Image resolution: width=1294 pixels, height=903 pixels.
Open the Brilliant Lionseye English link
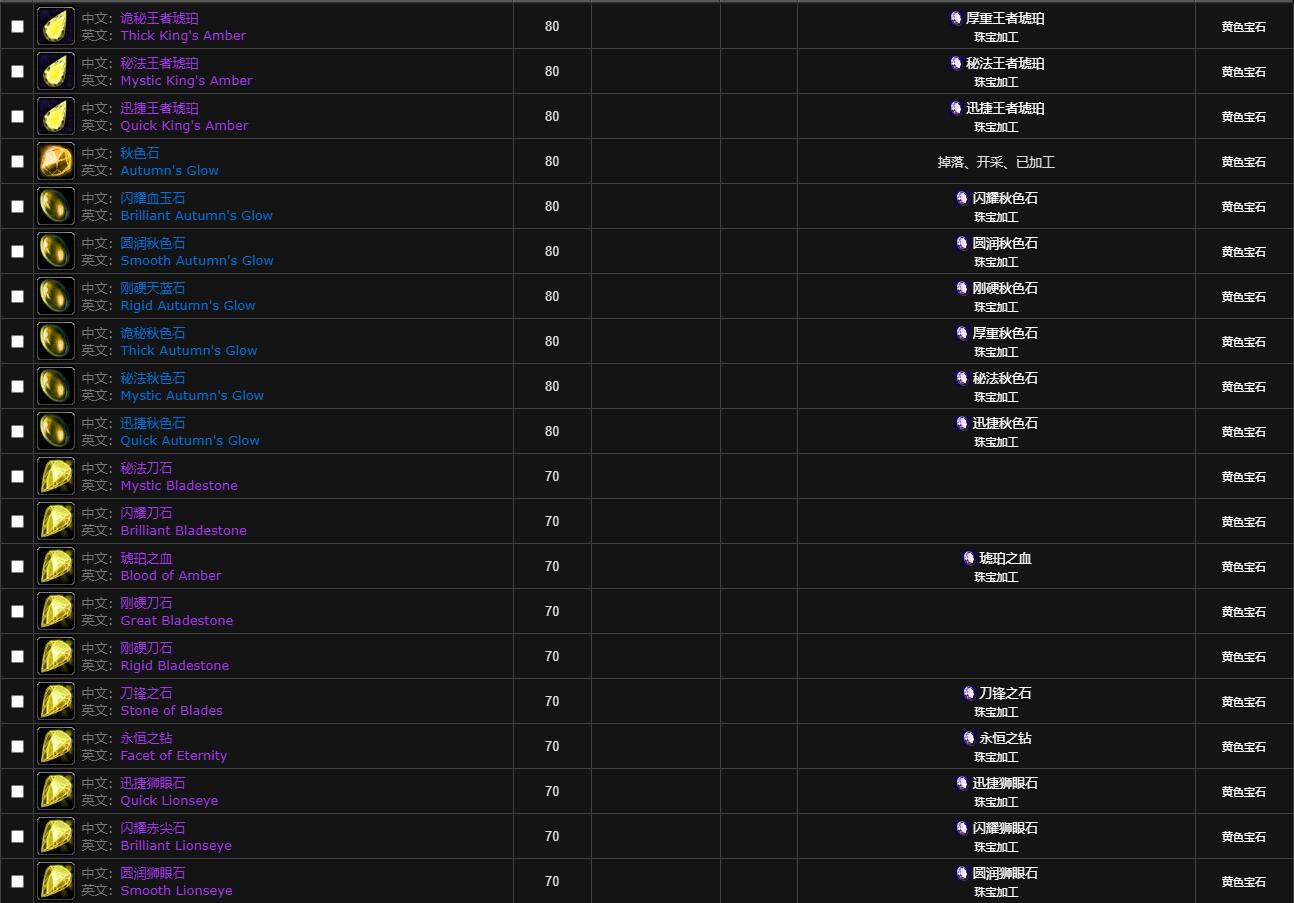[176, 845]
